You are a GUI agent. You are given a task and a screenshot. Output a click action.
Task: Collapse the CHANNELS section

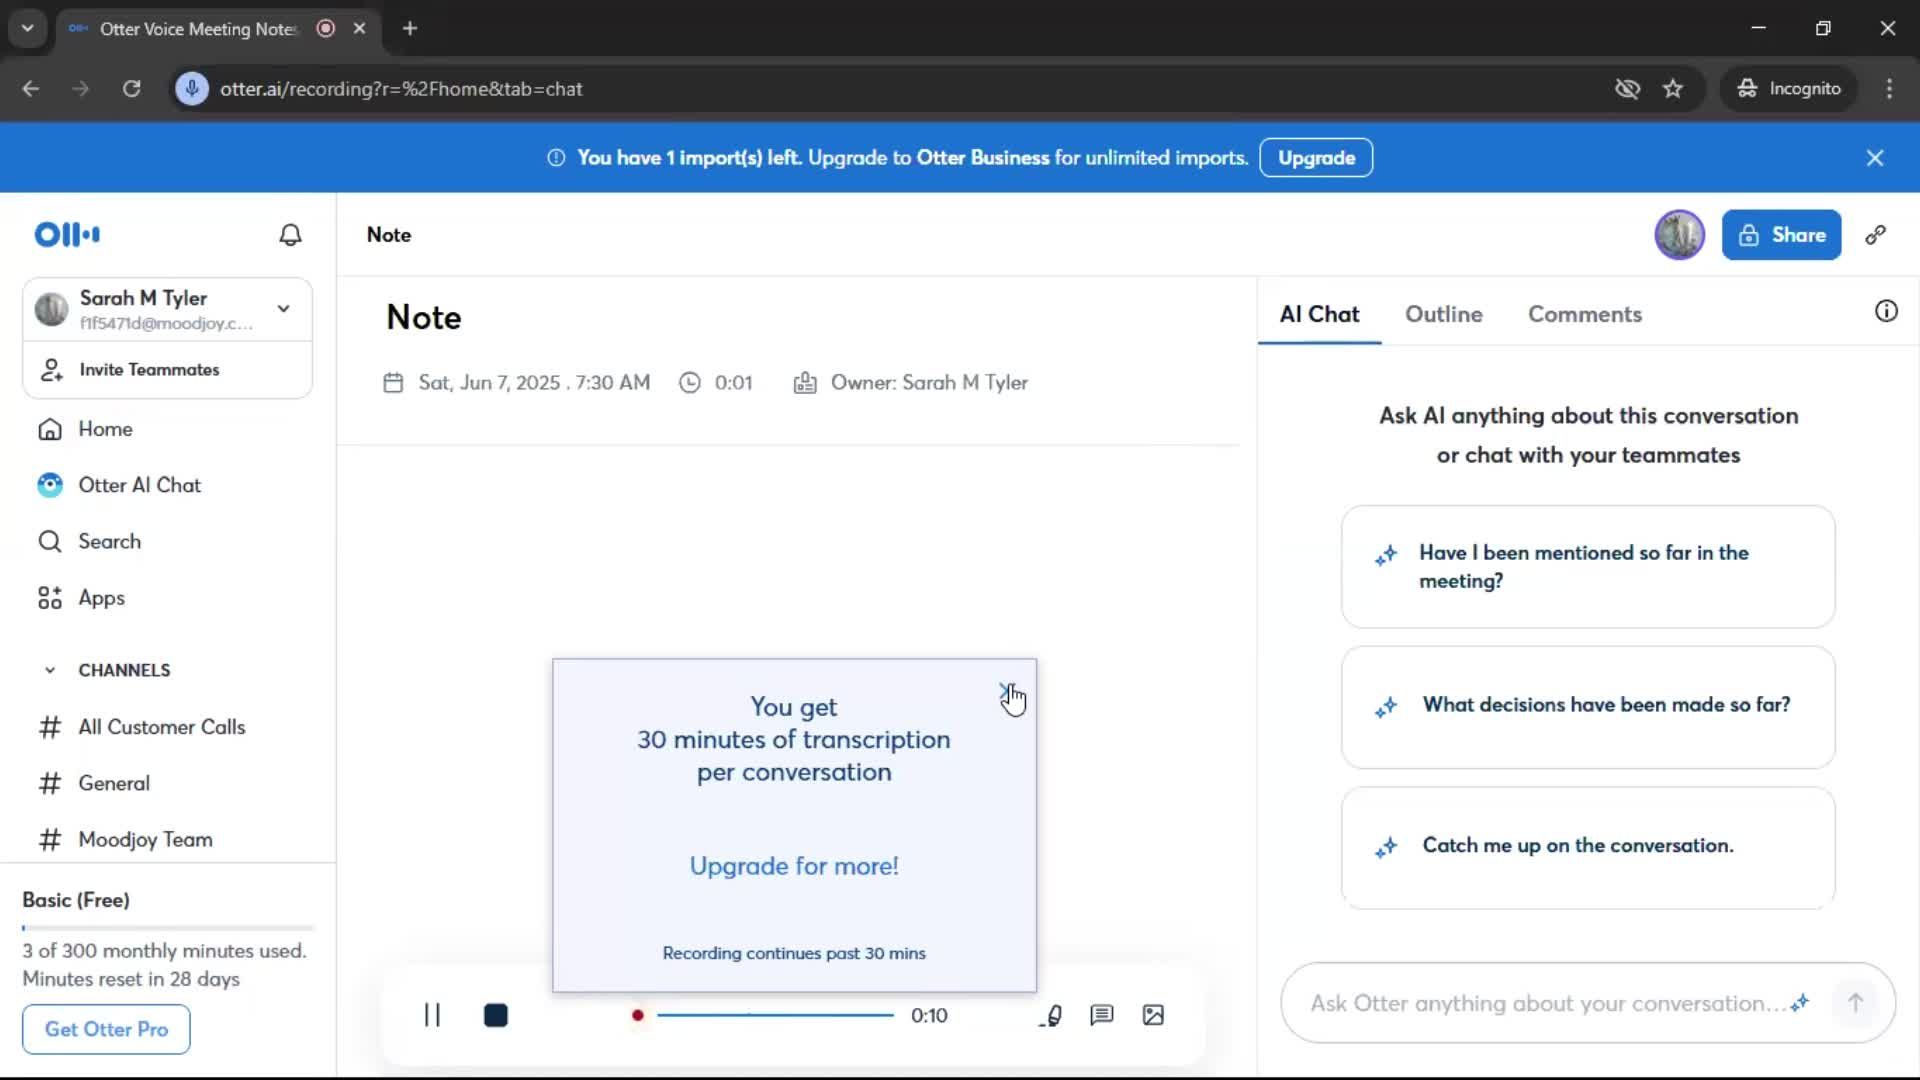point(50,670)
